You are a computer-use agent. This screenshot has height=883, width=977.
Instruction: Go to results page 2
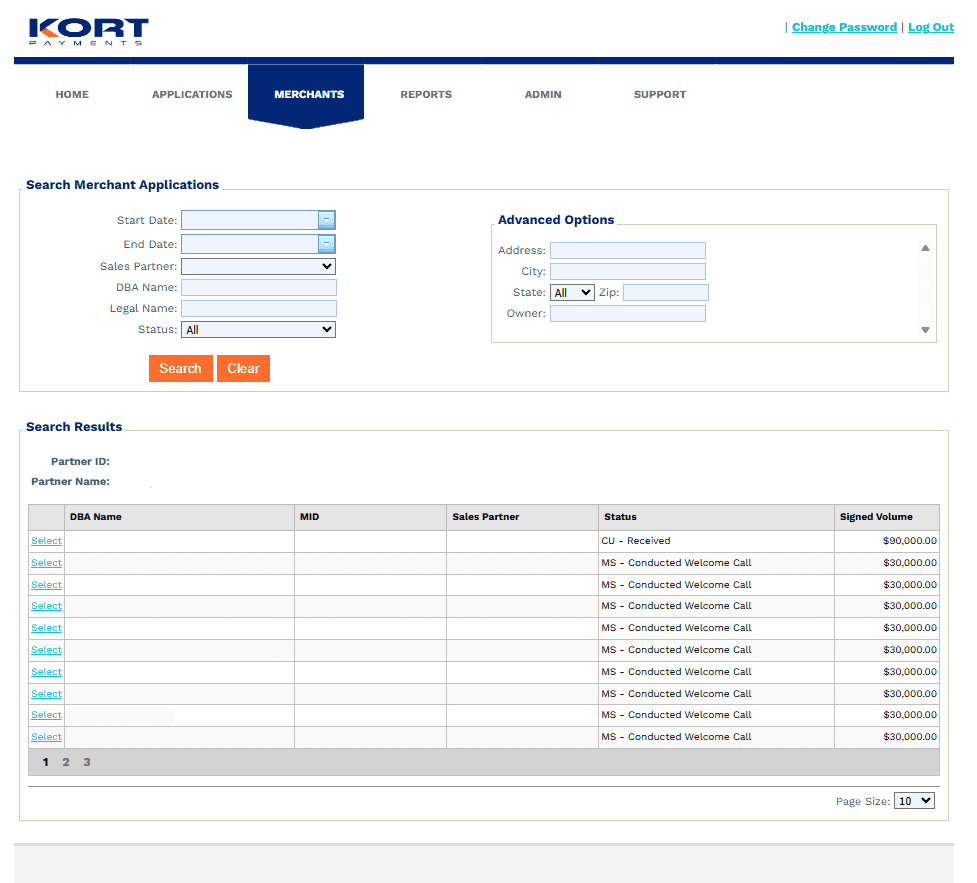[66, 762]
